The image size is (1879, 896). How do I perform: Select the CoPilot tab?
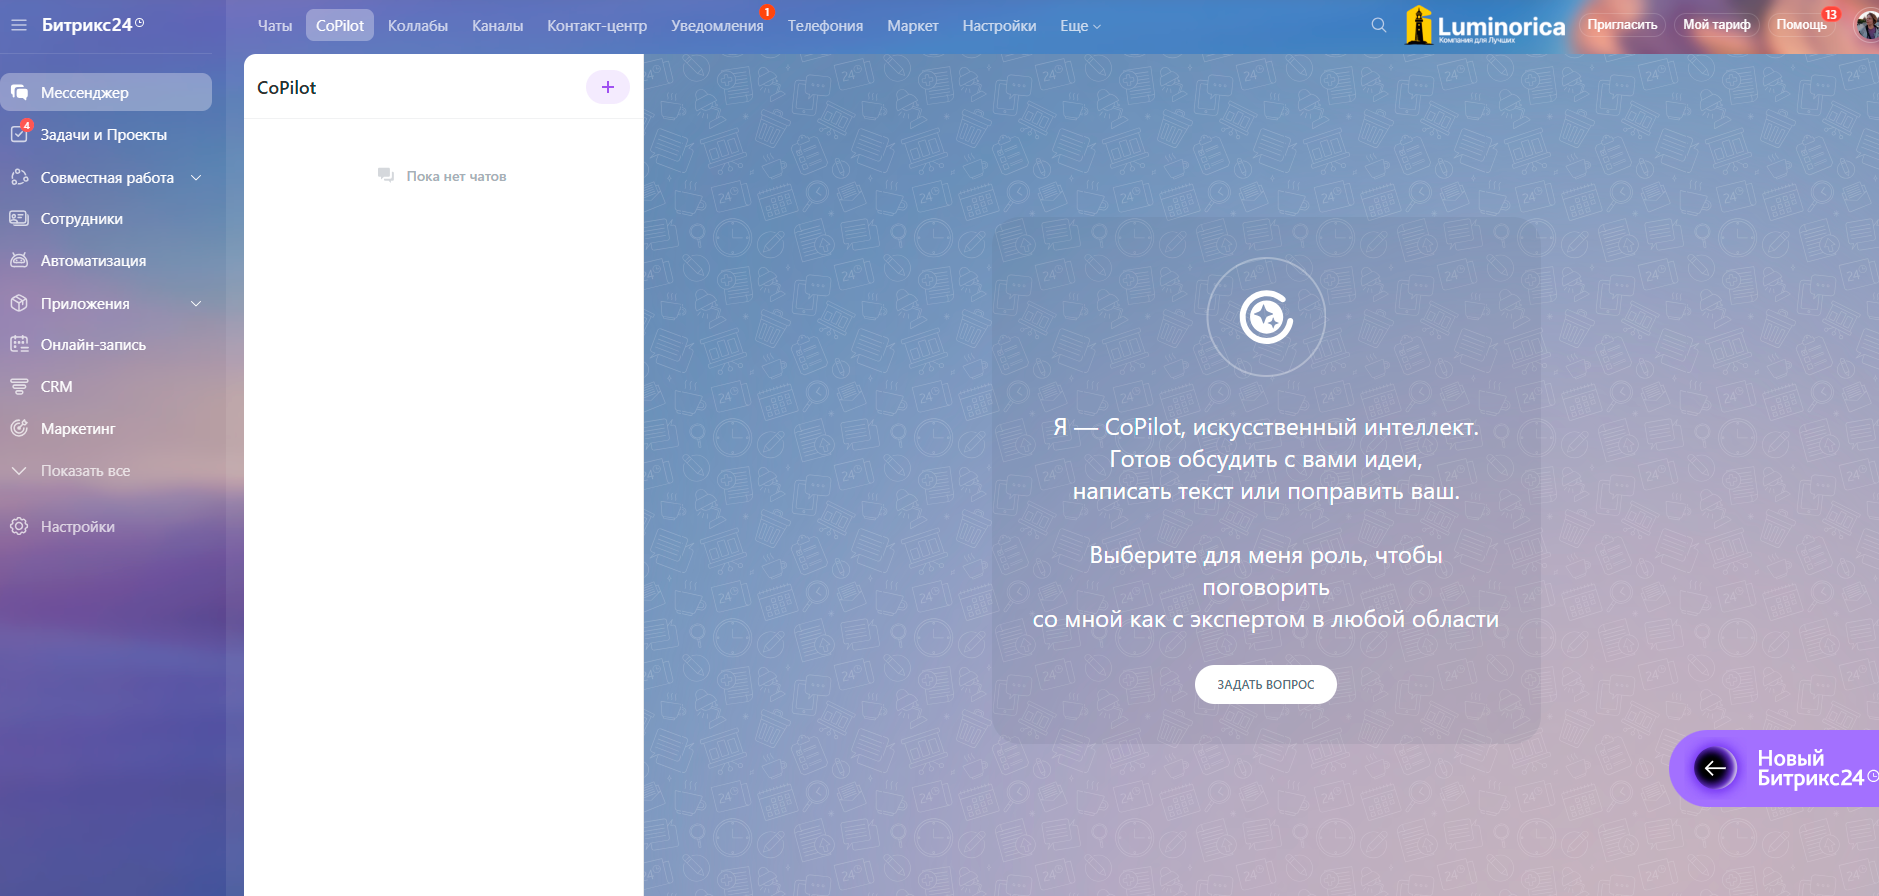tap(340, 26)
